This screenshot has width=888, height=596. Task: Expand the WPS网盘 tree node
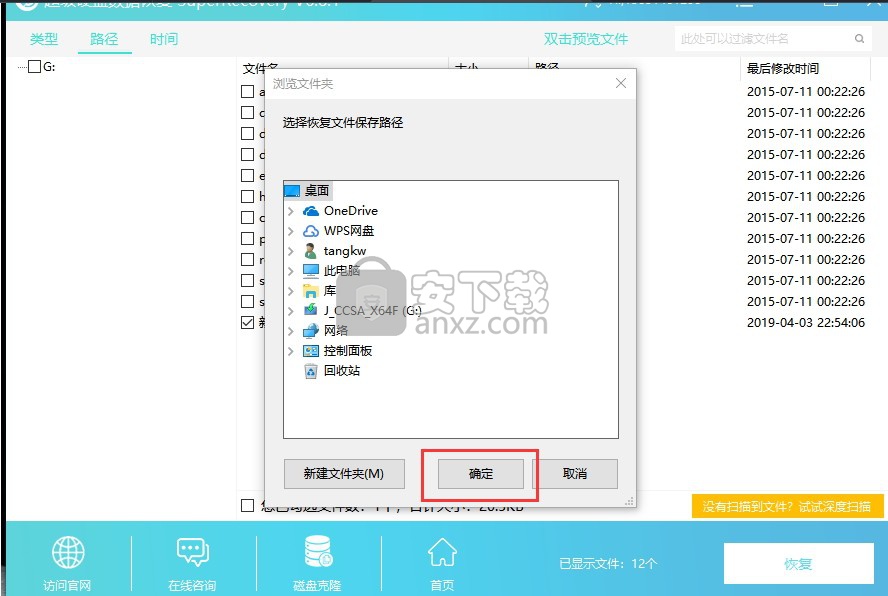[x=291, y=231]
